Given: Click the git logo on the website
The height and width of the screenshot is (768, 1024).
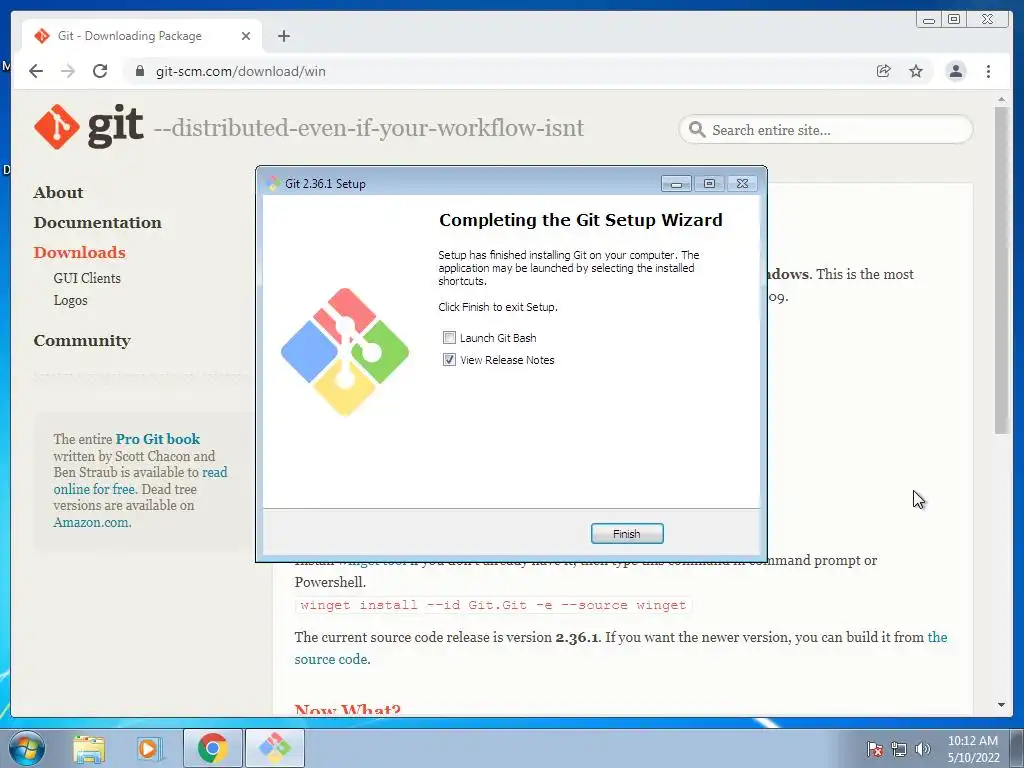Looking at the screenshot, I should (x=89, y=127).
